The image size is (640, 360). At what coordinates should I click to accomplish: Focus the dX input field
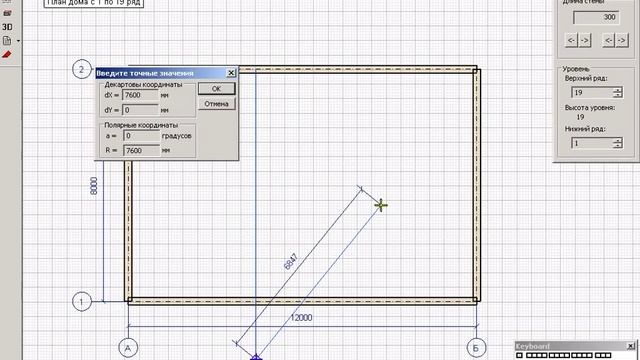(140, 95)
